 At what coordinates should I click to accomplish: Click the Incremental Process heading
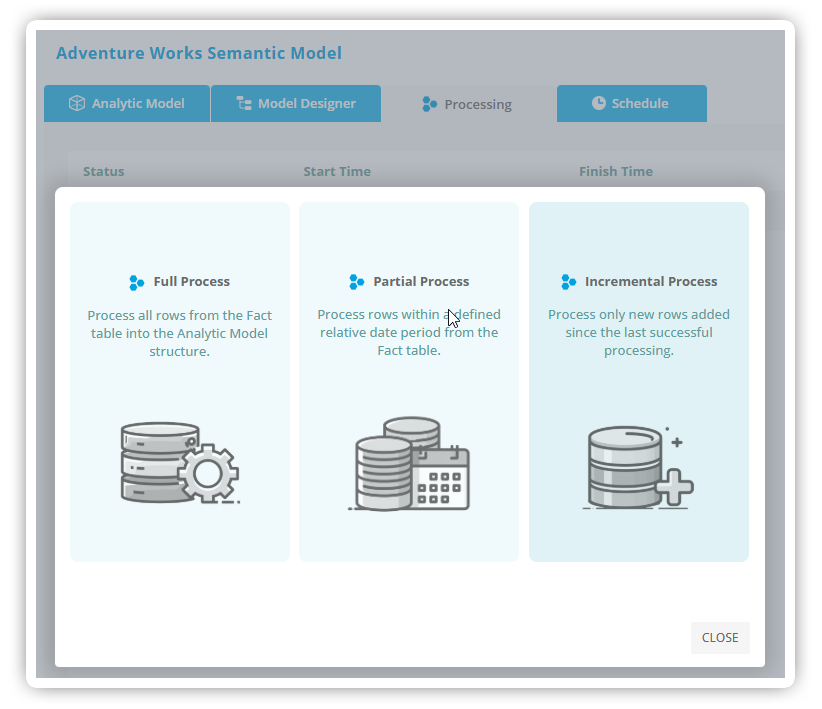coord(651,282)
